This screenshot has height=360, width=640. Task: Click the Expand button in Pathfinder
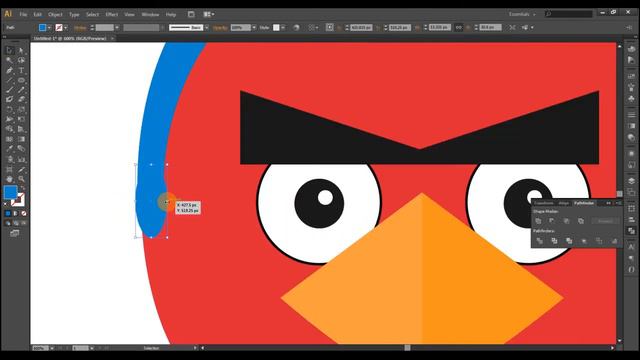605,221
